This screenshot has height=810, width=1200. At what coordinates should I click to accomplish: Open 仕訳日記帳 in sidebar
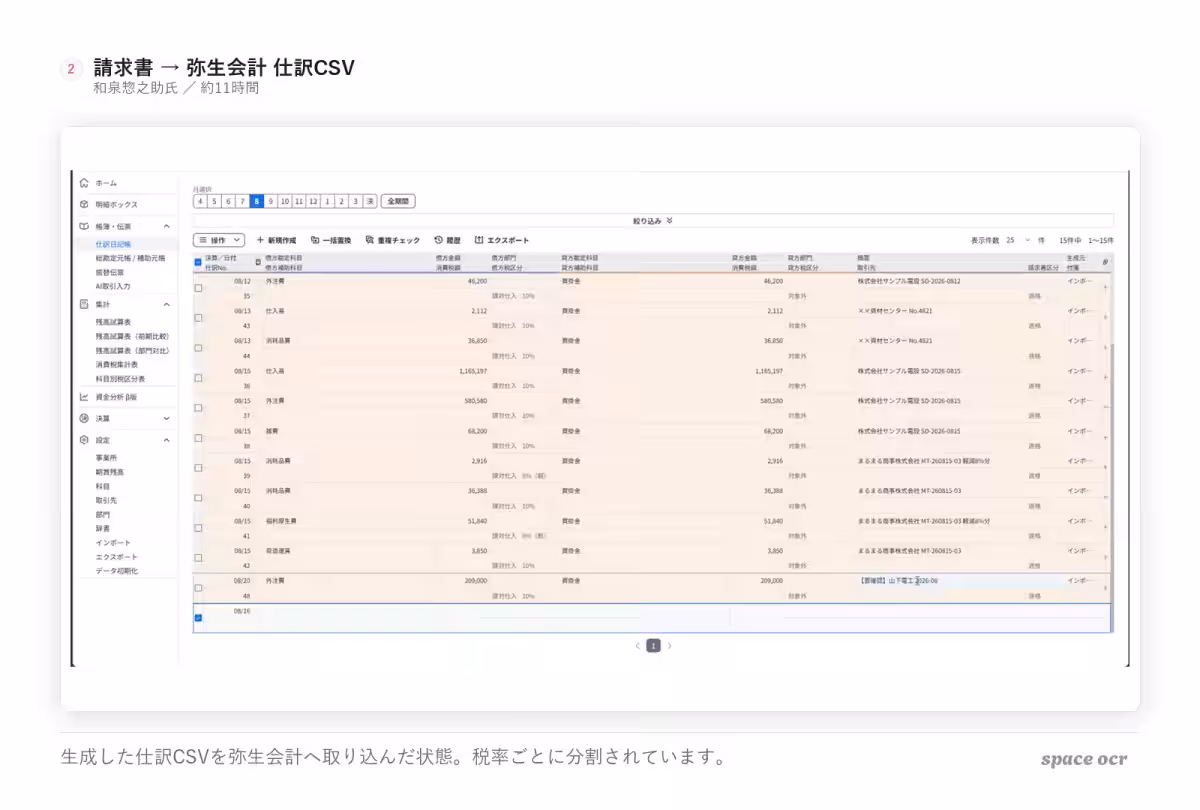click(x=113, y=244)
